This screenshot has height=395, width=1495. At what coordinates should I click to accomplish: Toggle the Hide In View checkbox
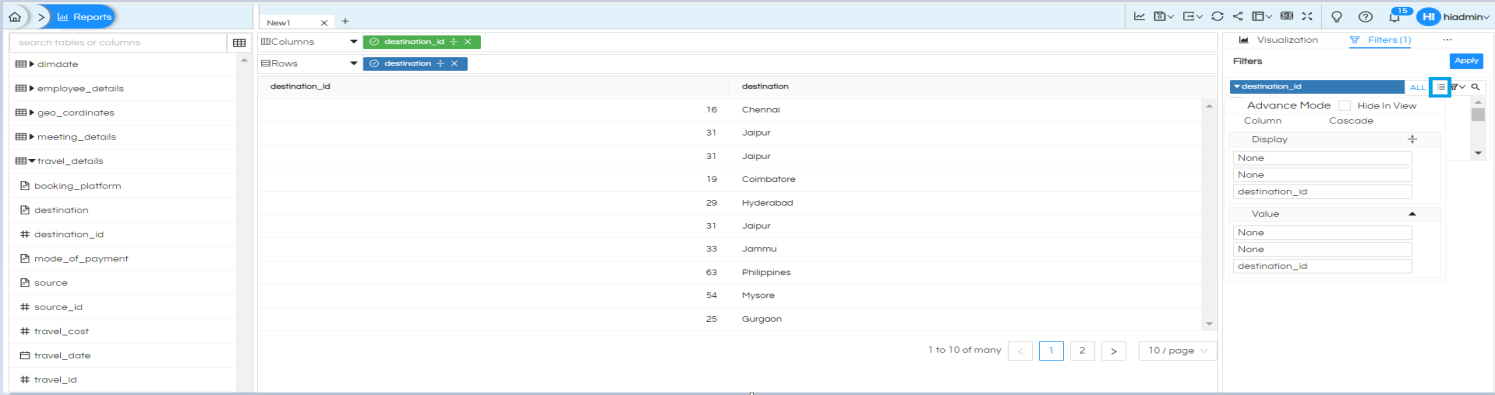pyautogui.click(x=1345, y=105)
